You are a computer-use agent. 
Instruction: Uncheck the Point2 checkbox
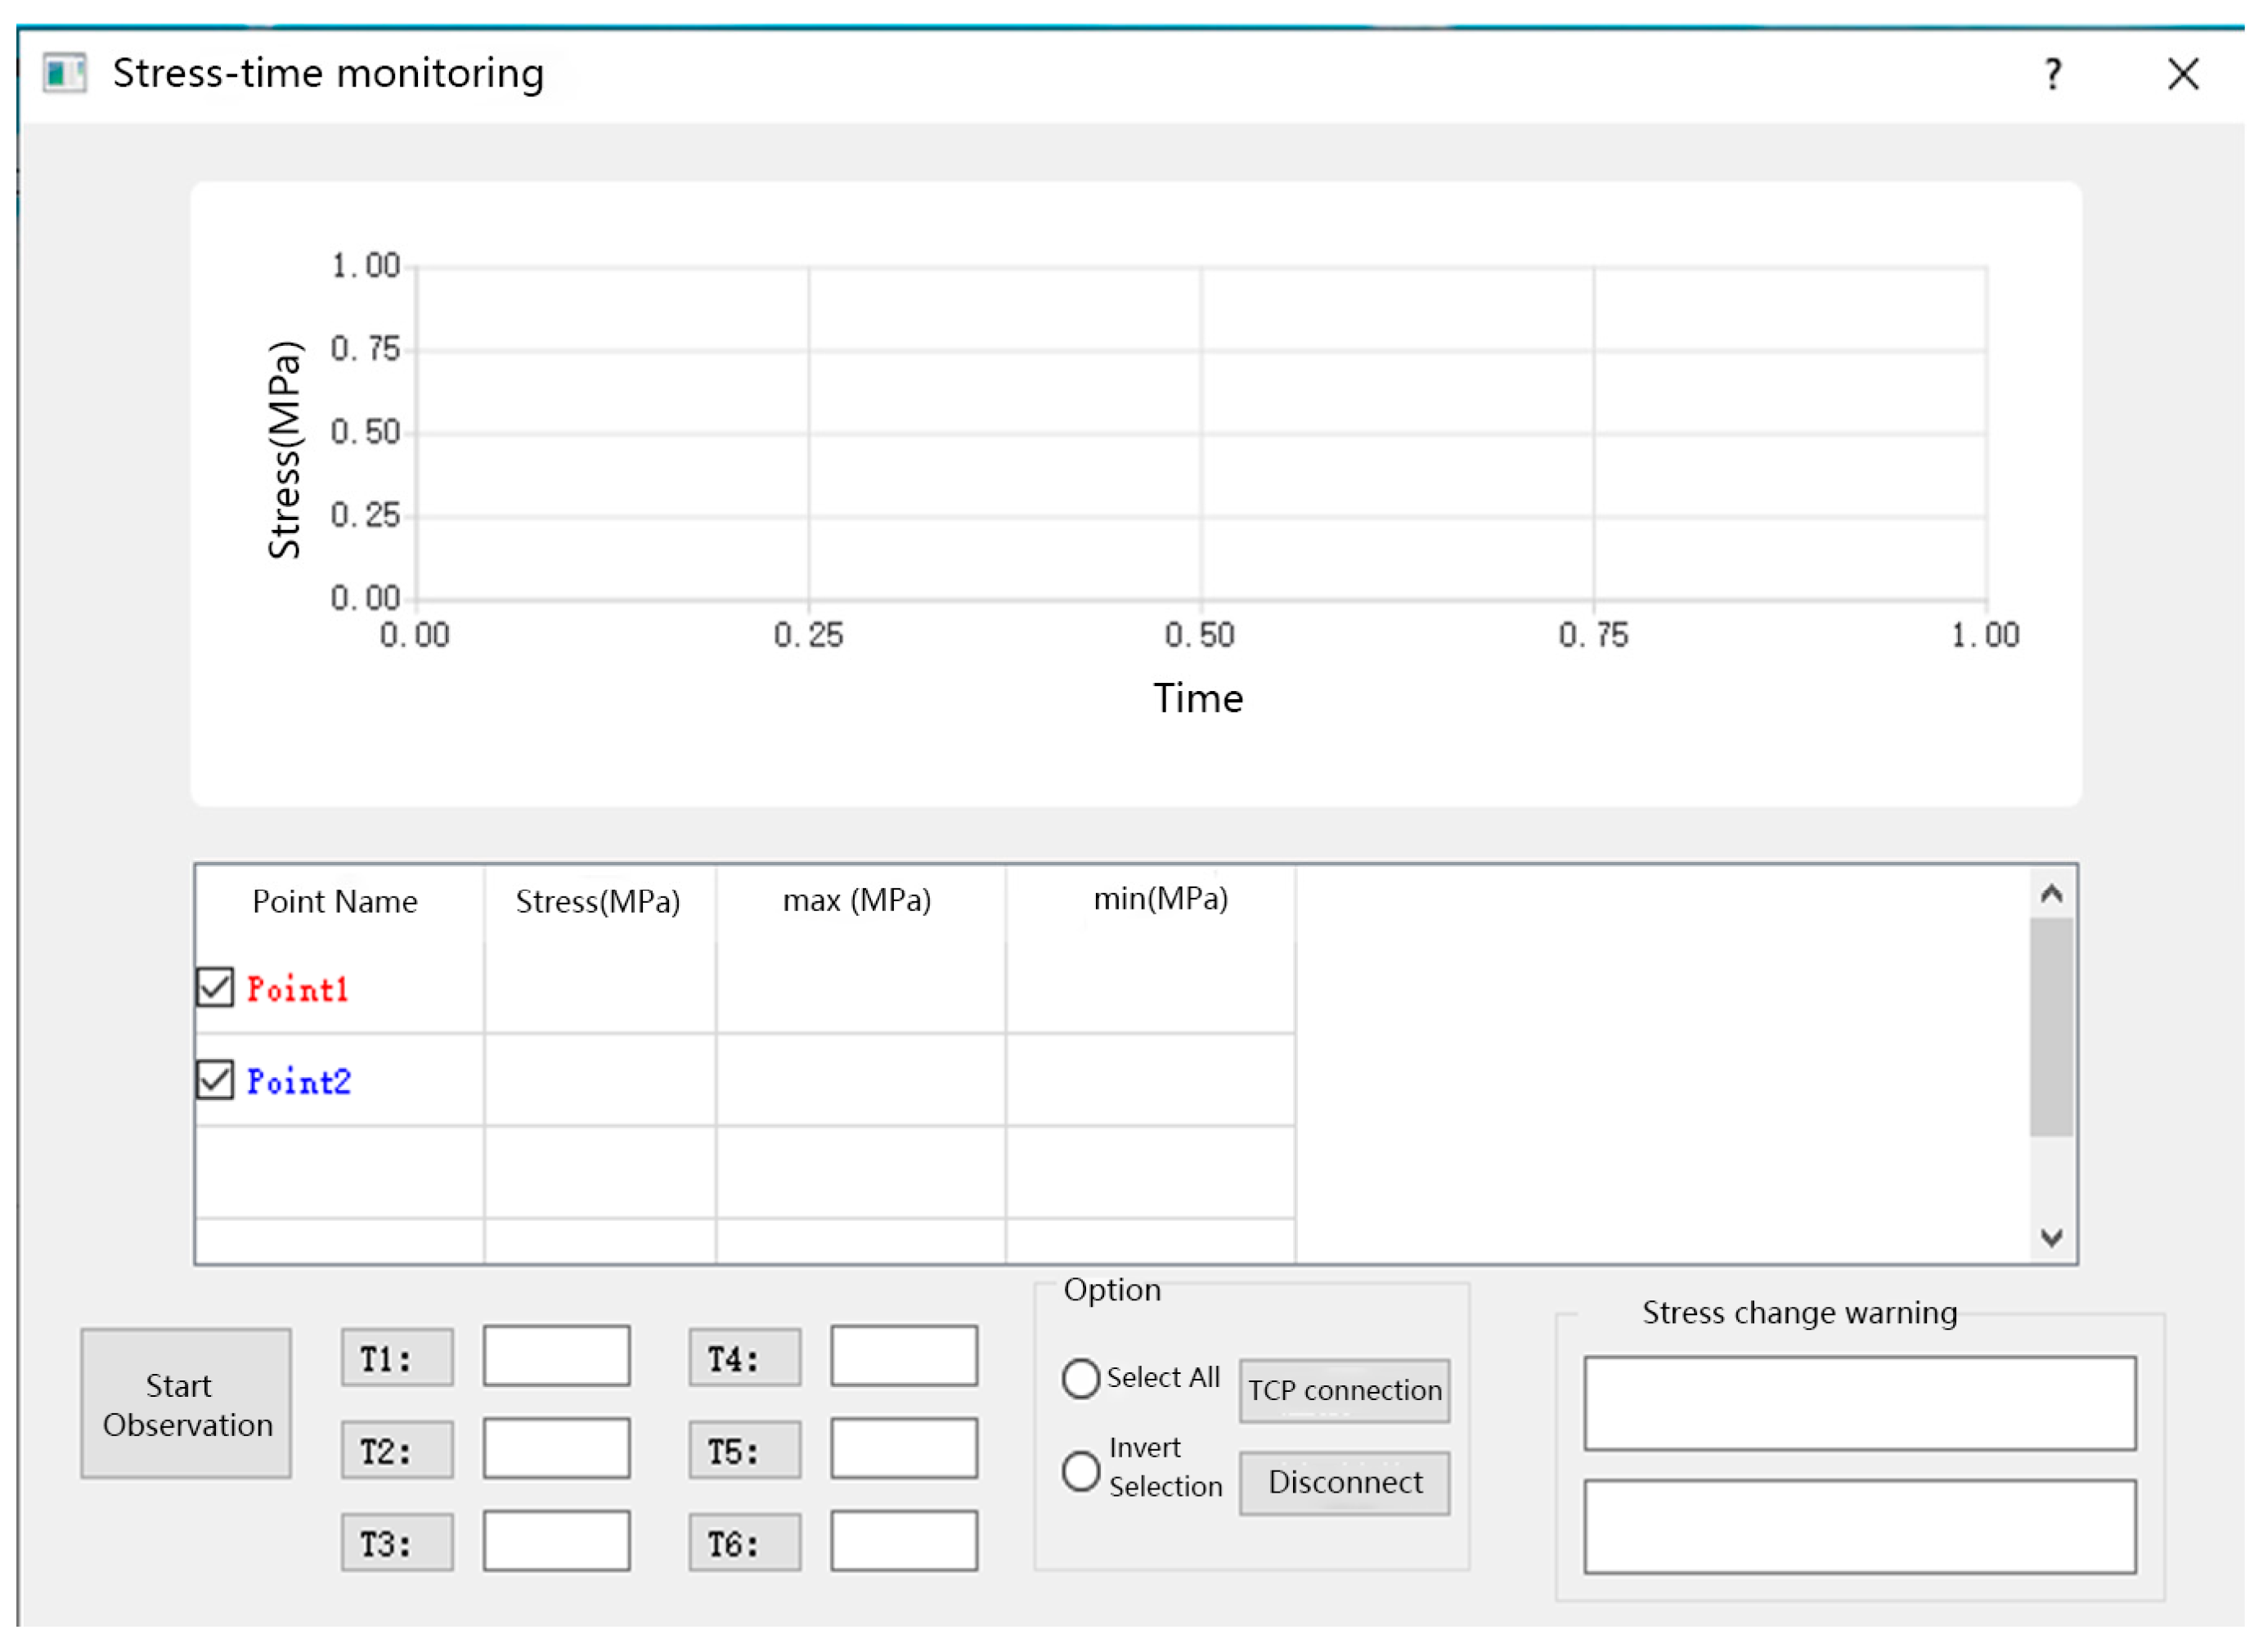click(x=215, y=1079)
